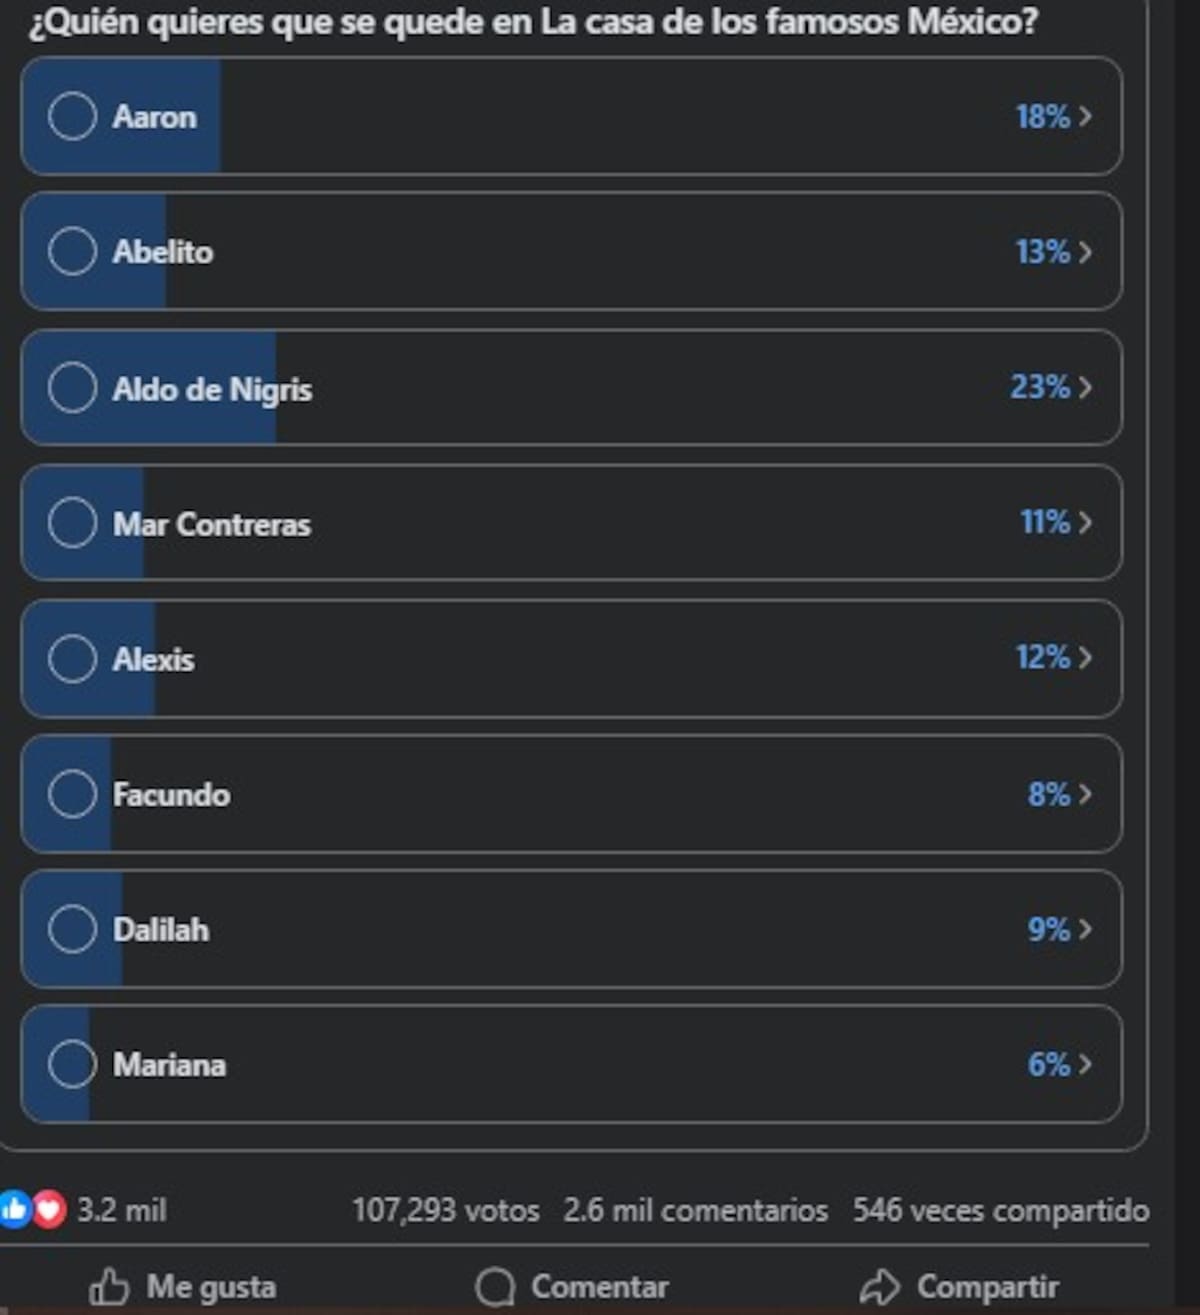Open Abelito's 13% results chevron
Screen dimensions: 1200x1315
(x=1085, y=252)
